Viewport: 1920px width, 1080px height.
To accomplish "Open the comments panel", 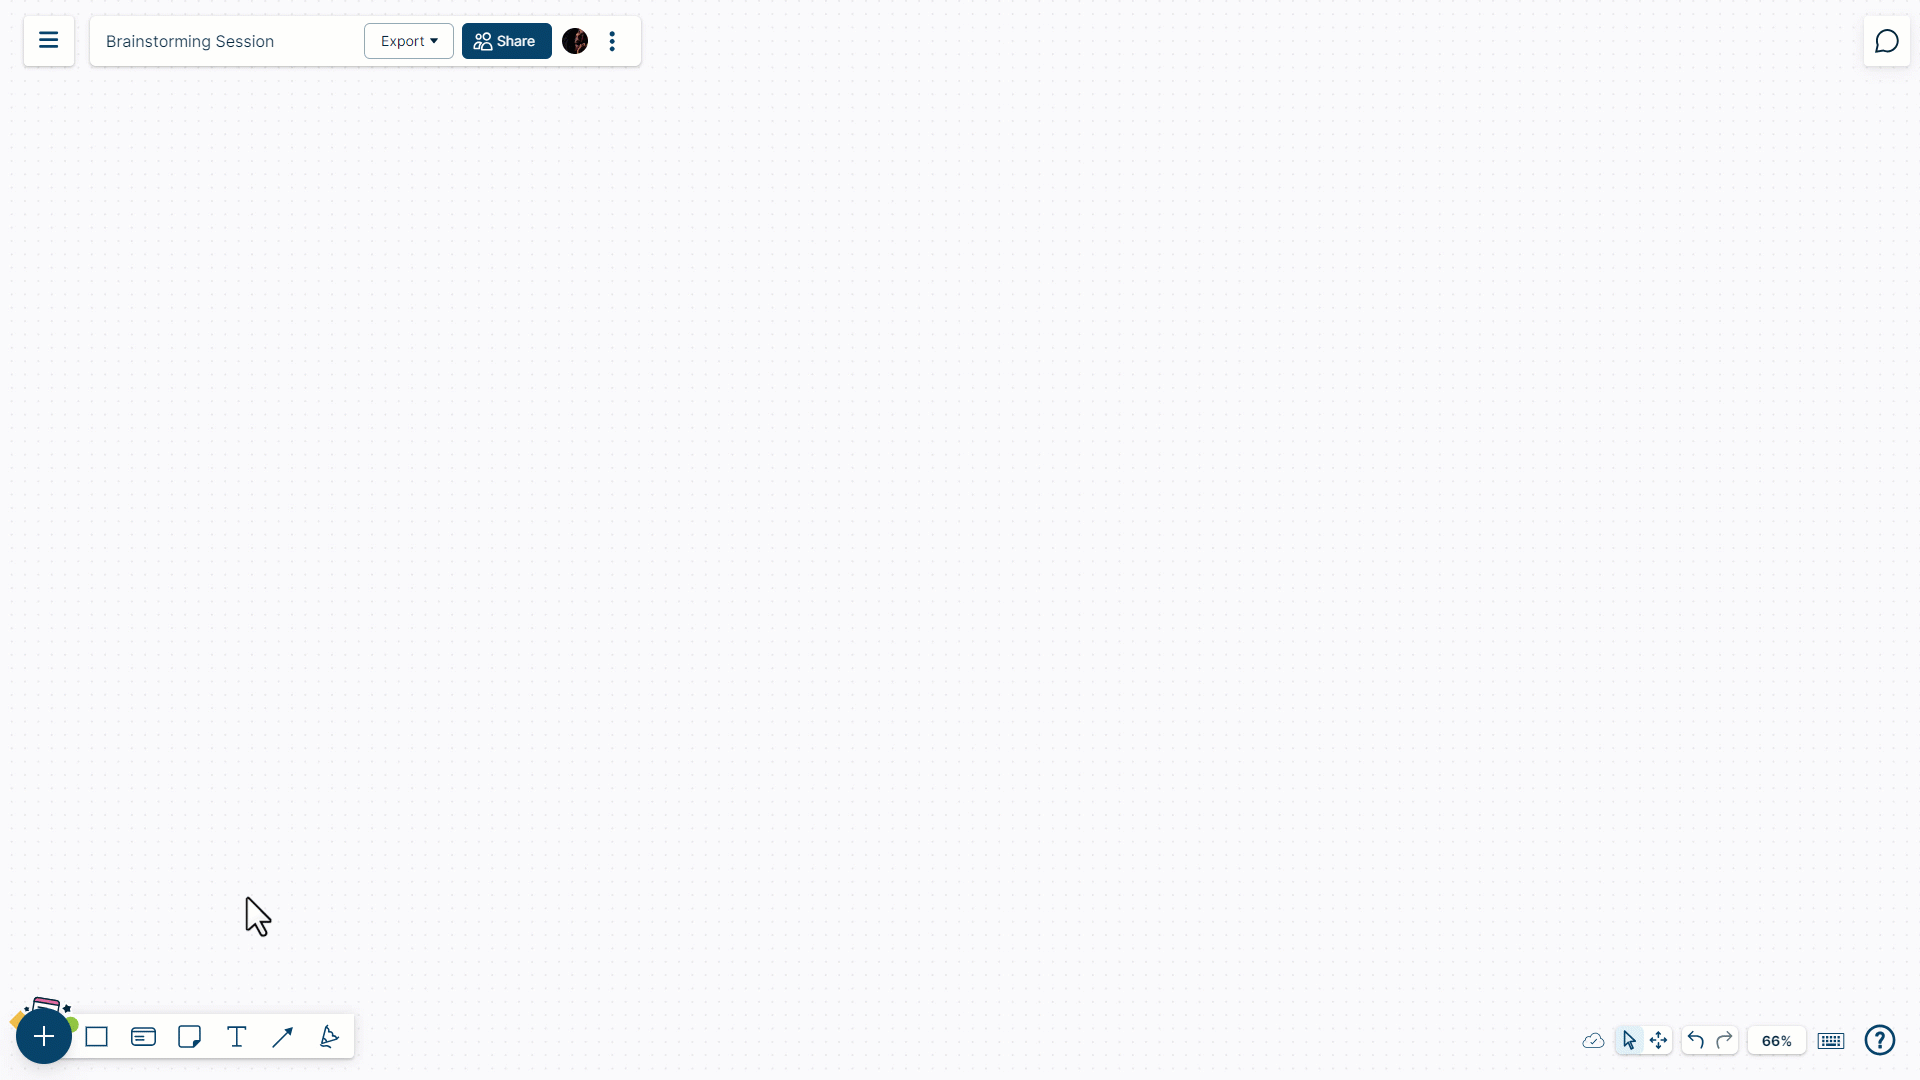I will point(1884,41).
